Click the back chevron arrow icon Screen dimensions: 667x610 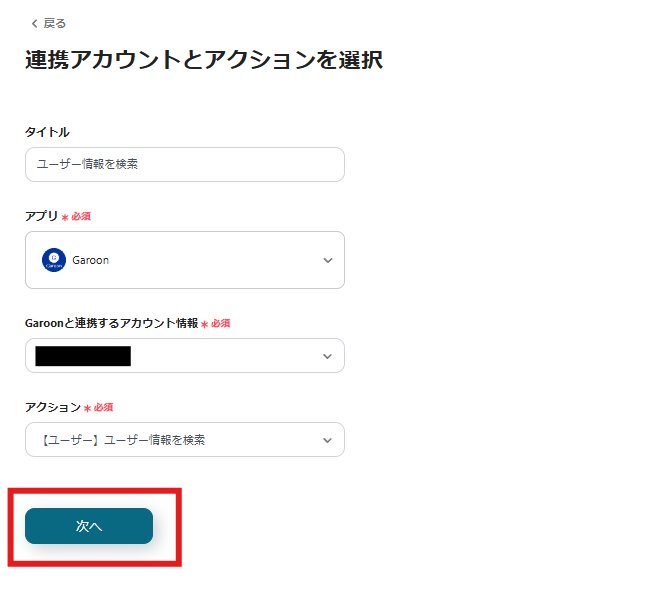[x=34, y=23]
